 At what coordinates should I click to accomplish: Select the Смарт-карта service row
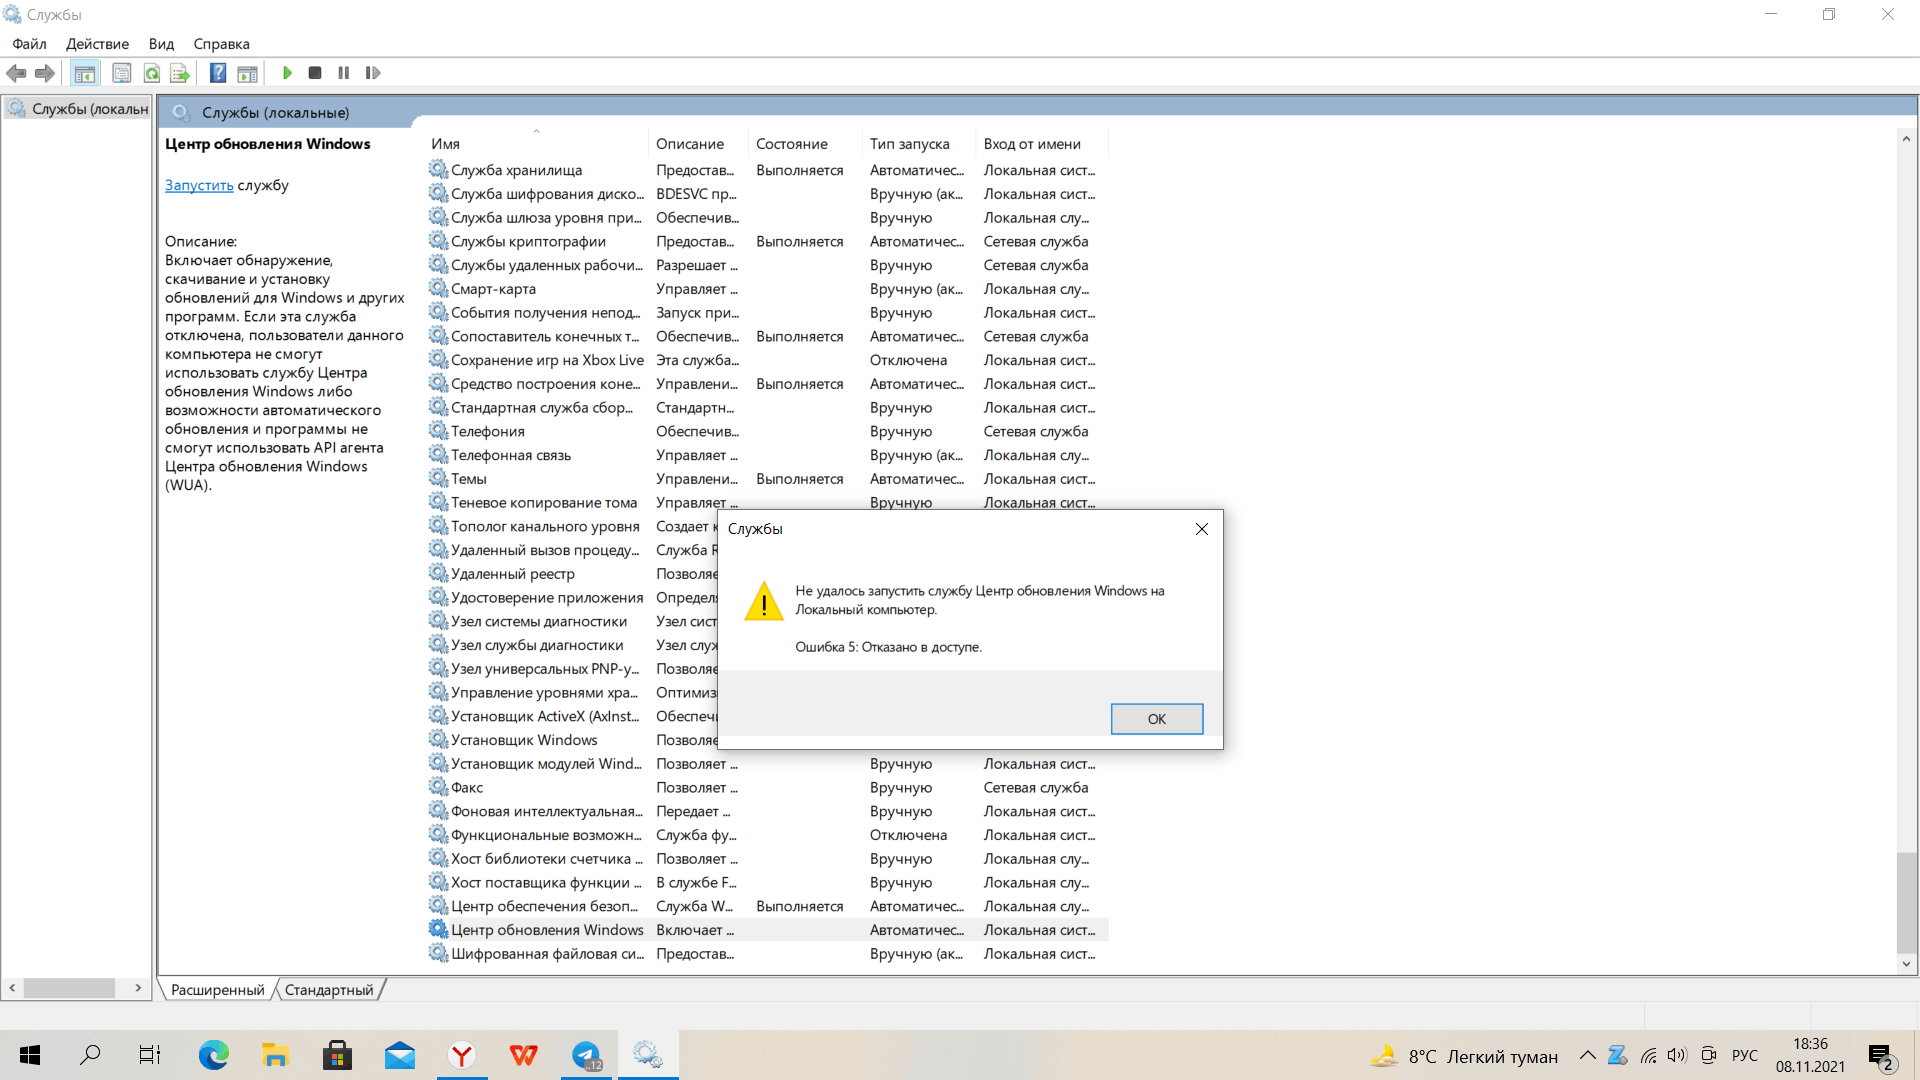767,289
